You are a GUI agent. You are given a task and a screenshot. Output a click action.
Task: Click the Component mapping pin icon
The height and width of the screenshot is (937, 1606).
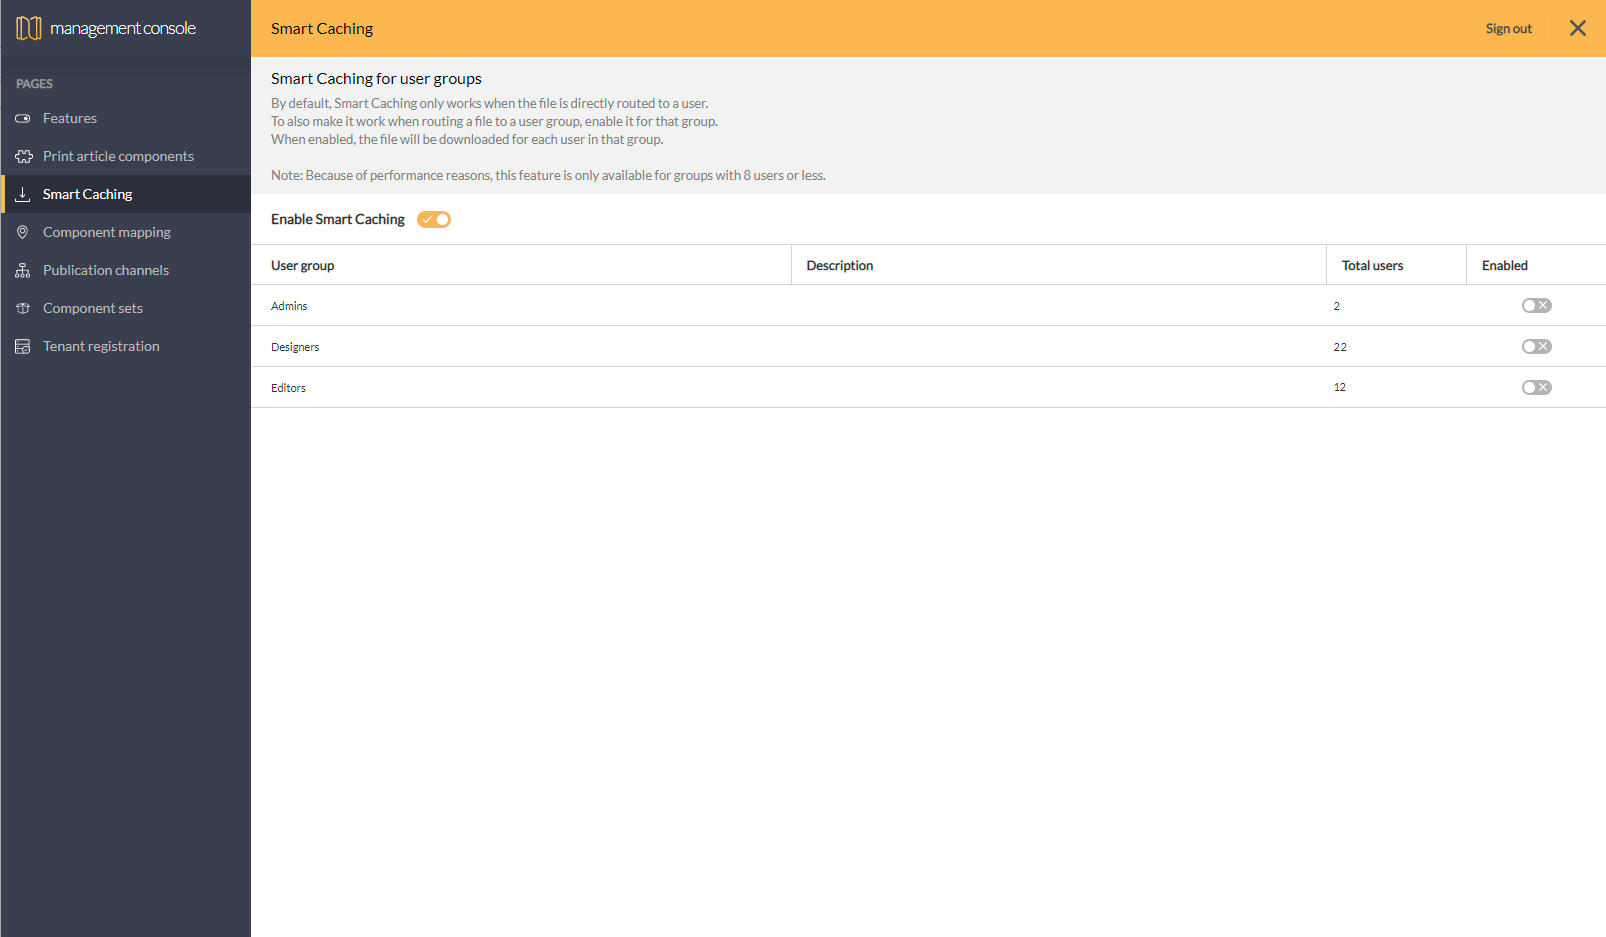(23, 232)
